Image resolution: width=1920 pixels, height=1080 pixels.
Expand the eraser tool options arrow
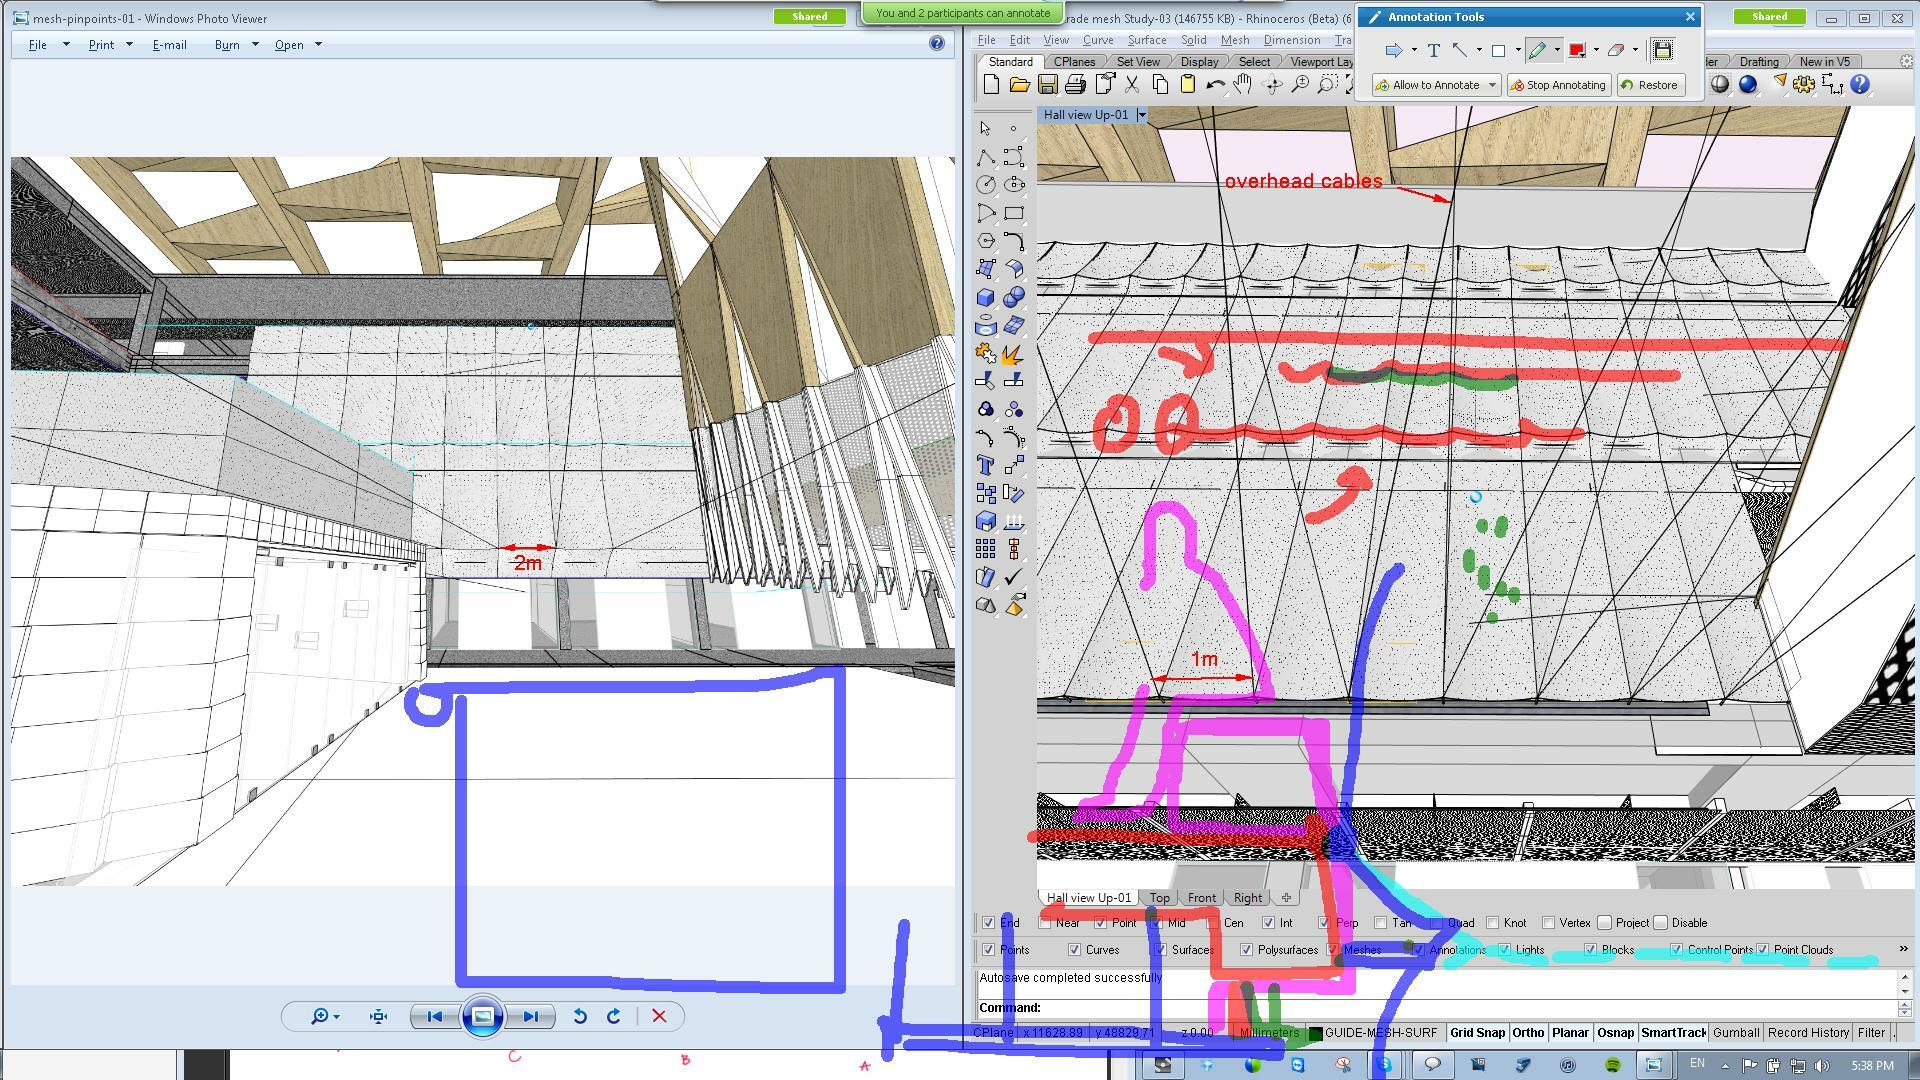[1635, 50]
